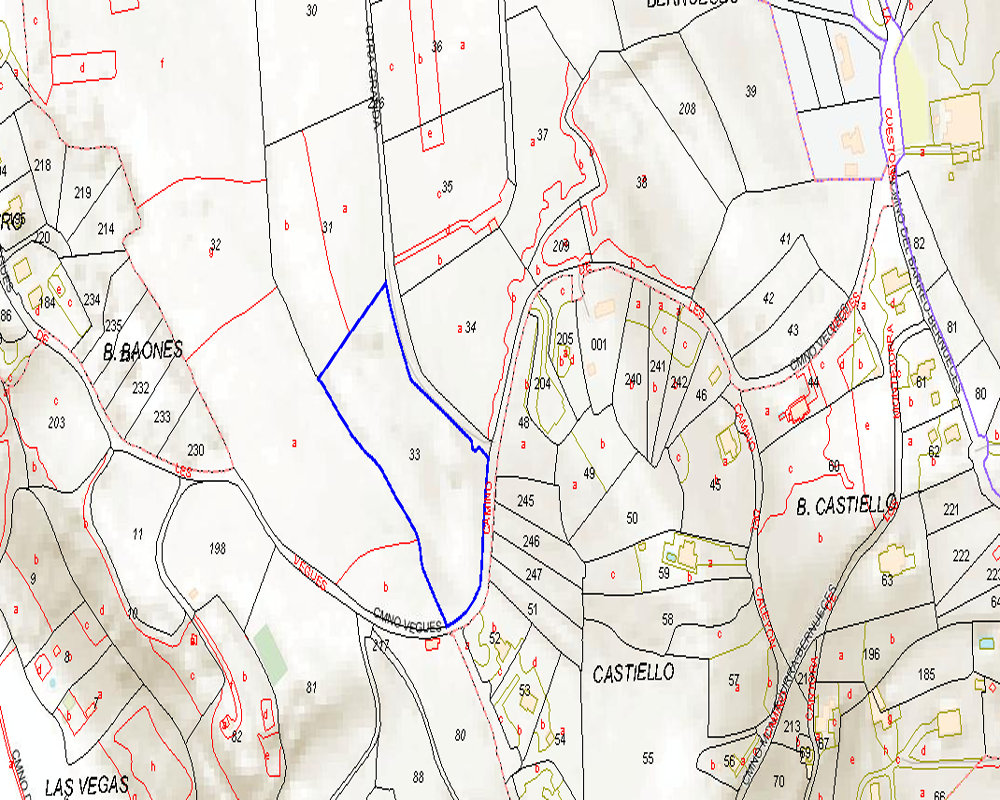
Task: Select parcel 55 below CASTIELLO
Action: click(648, 758)
